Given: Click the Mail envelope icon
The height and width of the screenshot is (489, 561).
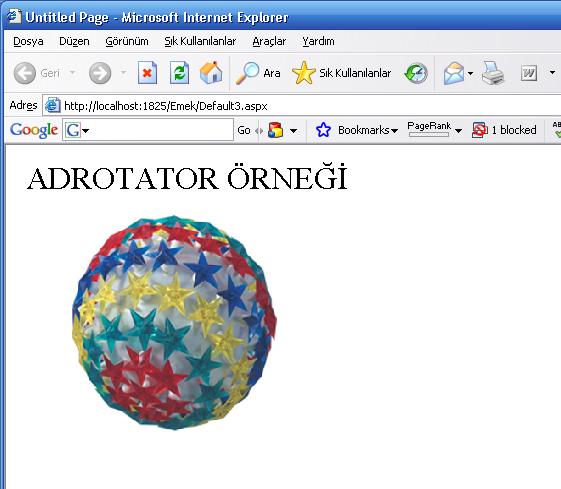Looking at the screenshot, I should (454, 73).
